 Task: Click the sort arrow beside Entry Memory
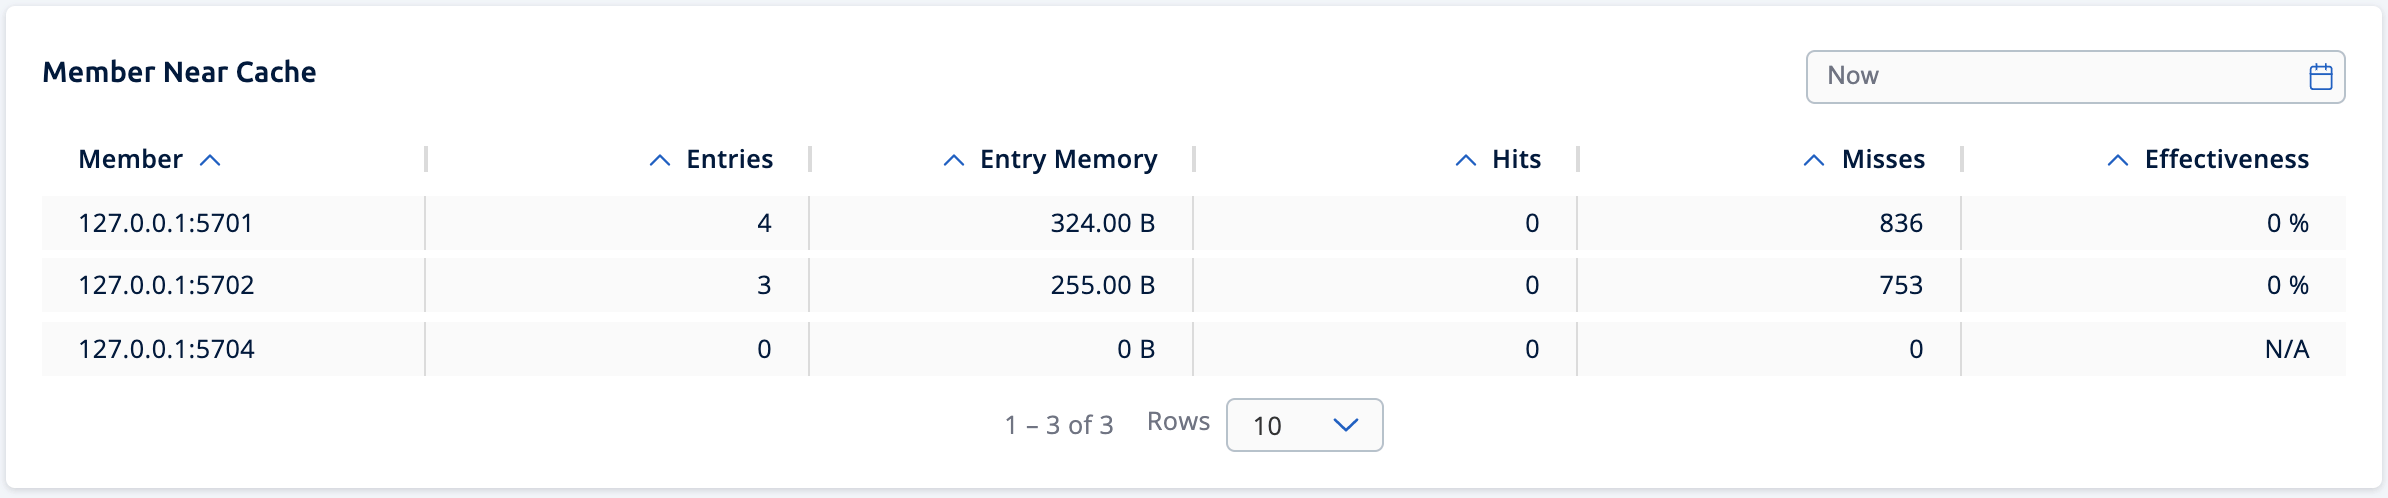click(x=954, y=160)
